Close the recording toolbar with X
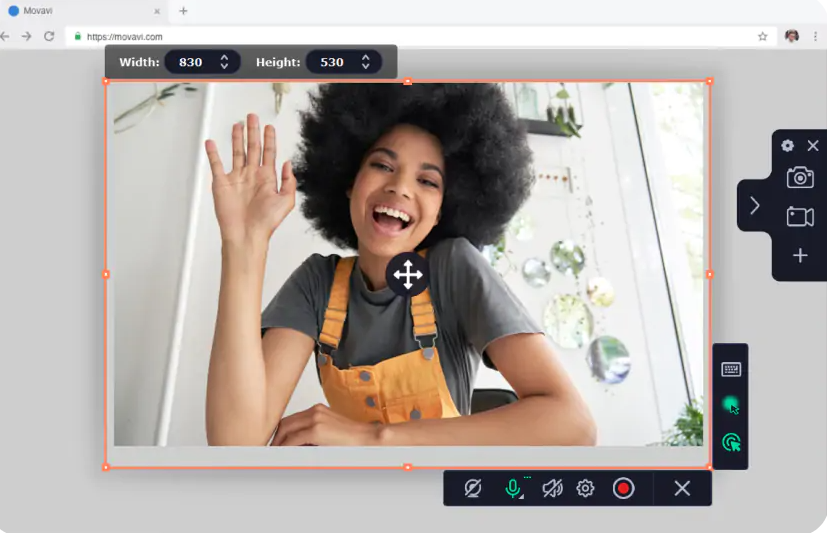The width and height of the screenshot is (827, 533). click(682, 488)
